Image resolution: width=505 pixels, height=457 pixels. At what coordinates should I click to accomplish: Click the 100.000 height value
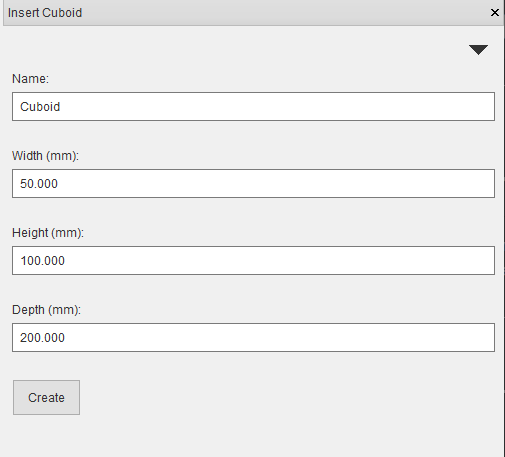tap(42, 261)
